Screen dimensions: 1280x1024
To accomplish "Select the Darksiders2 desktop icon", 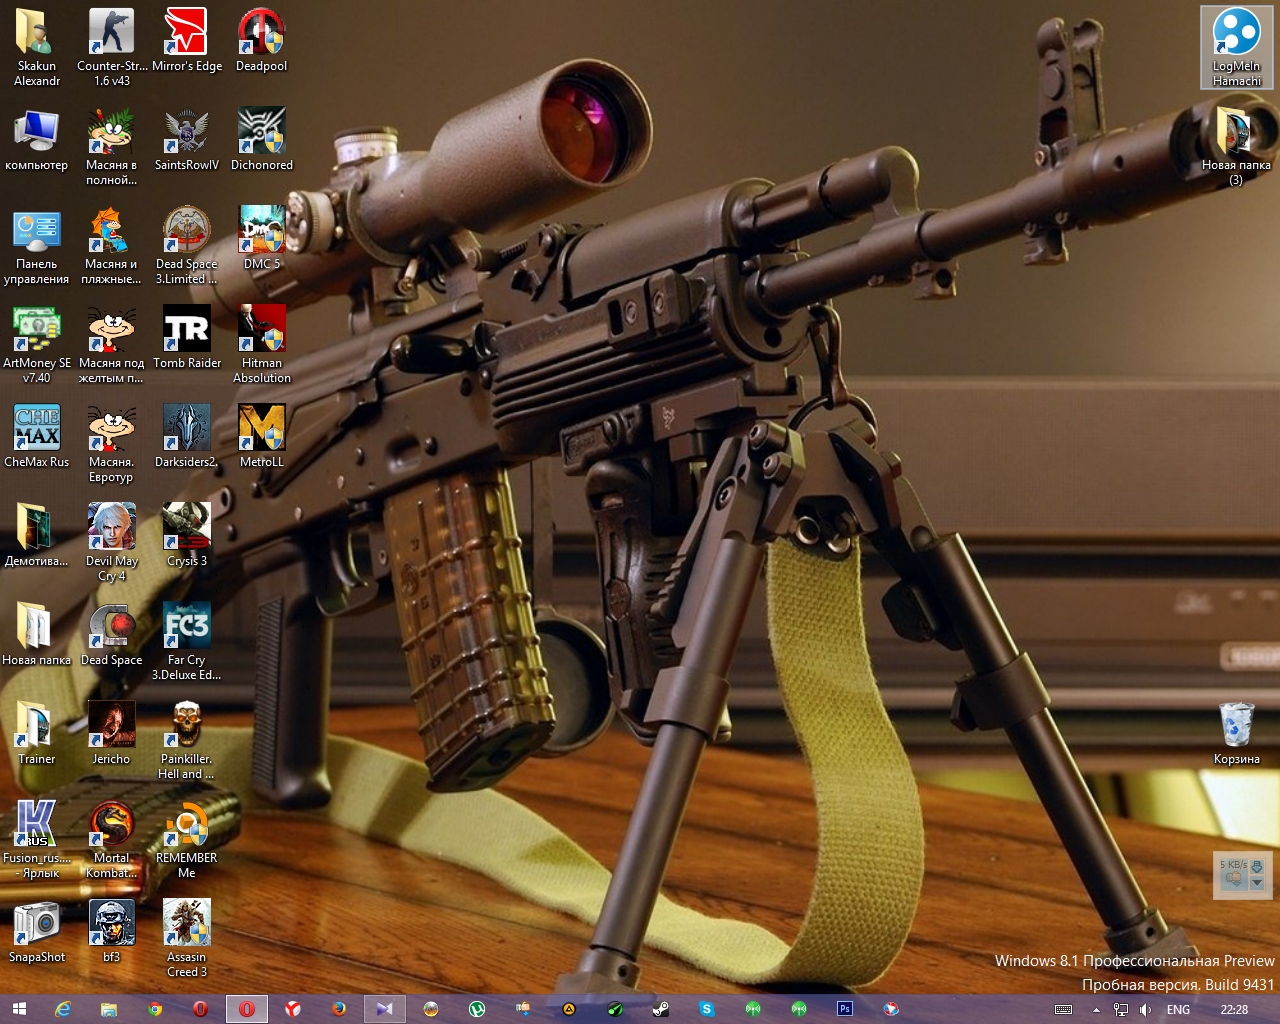I will pyautogui.click(x=187, y=436).
